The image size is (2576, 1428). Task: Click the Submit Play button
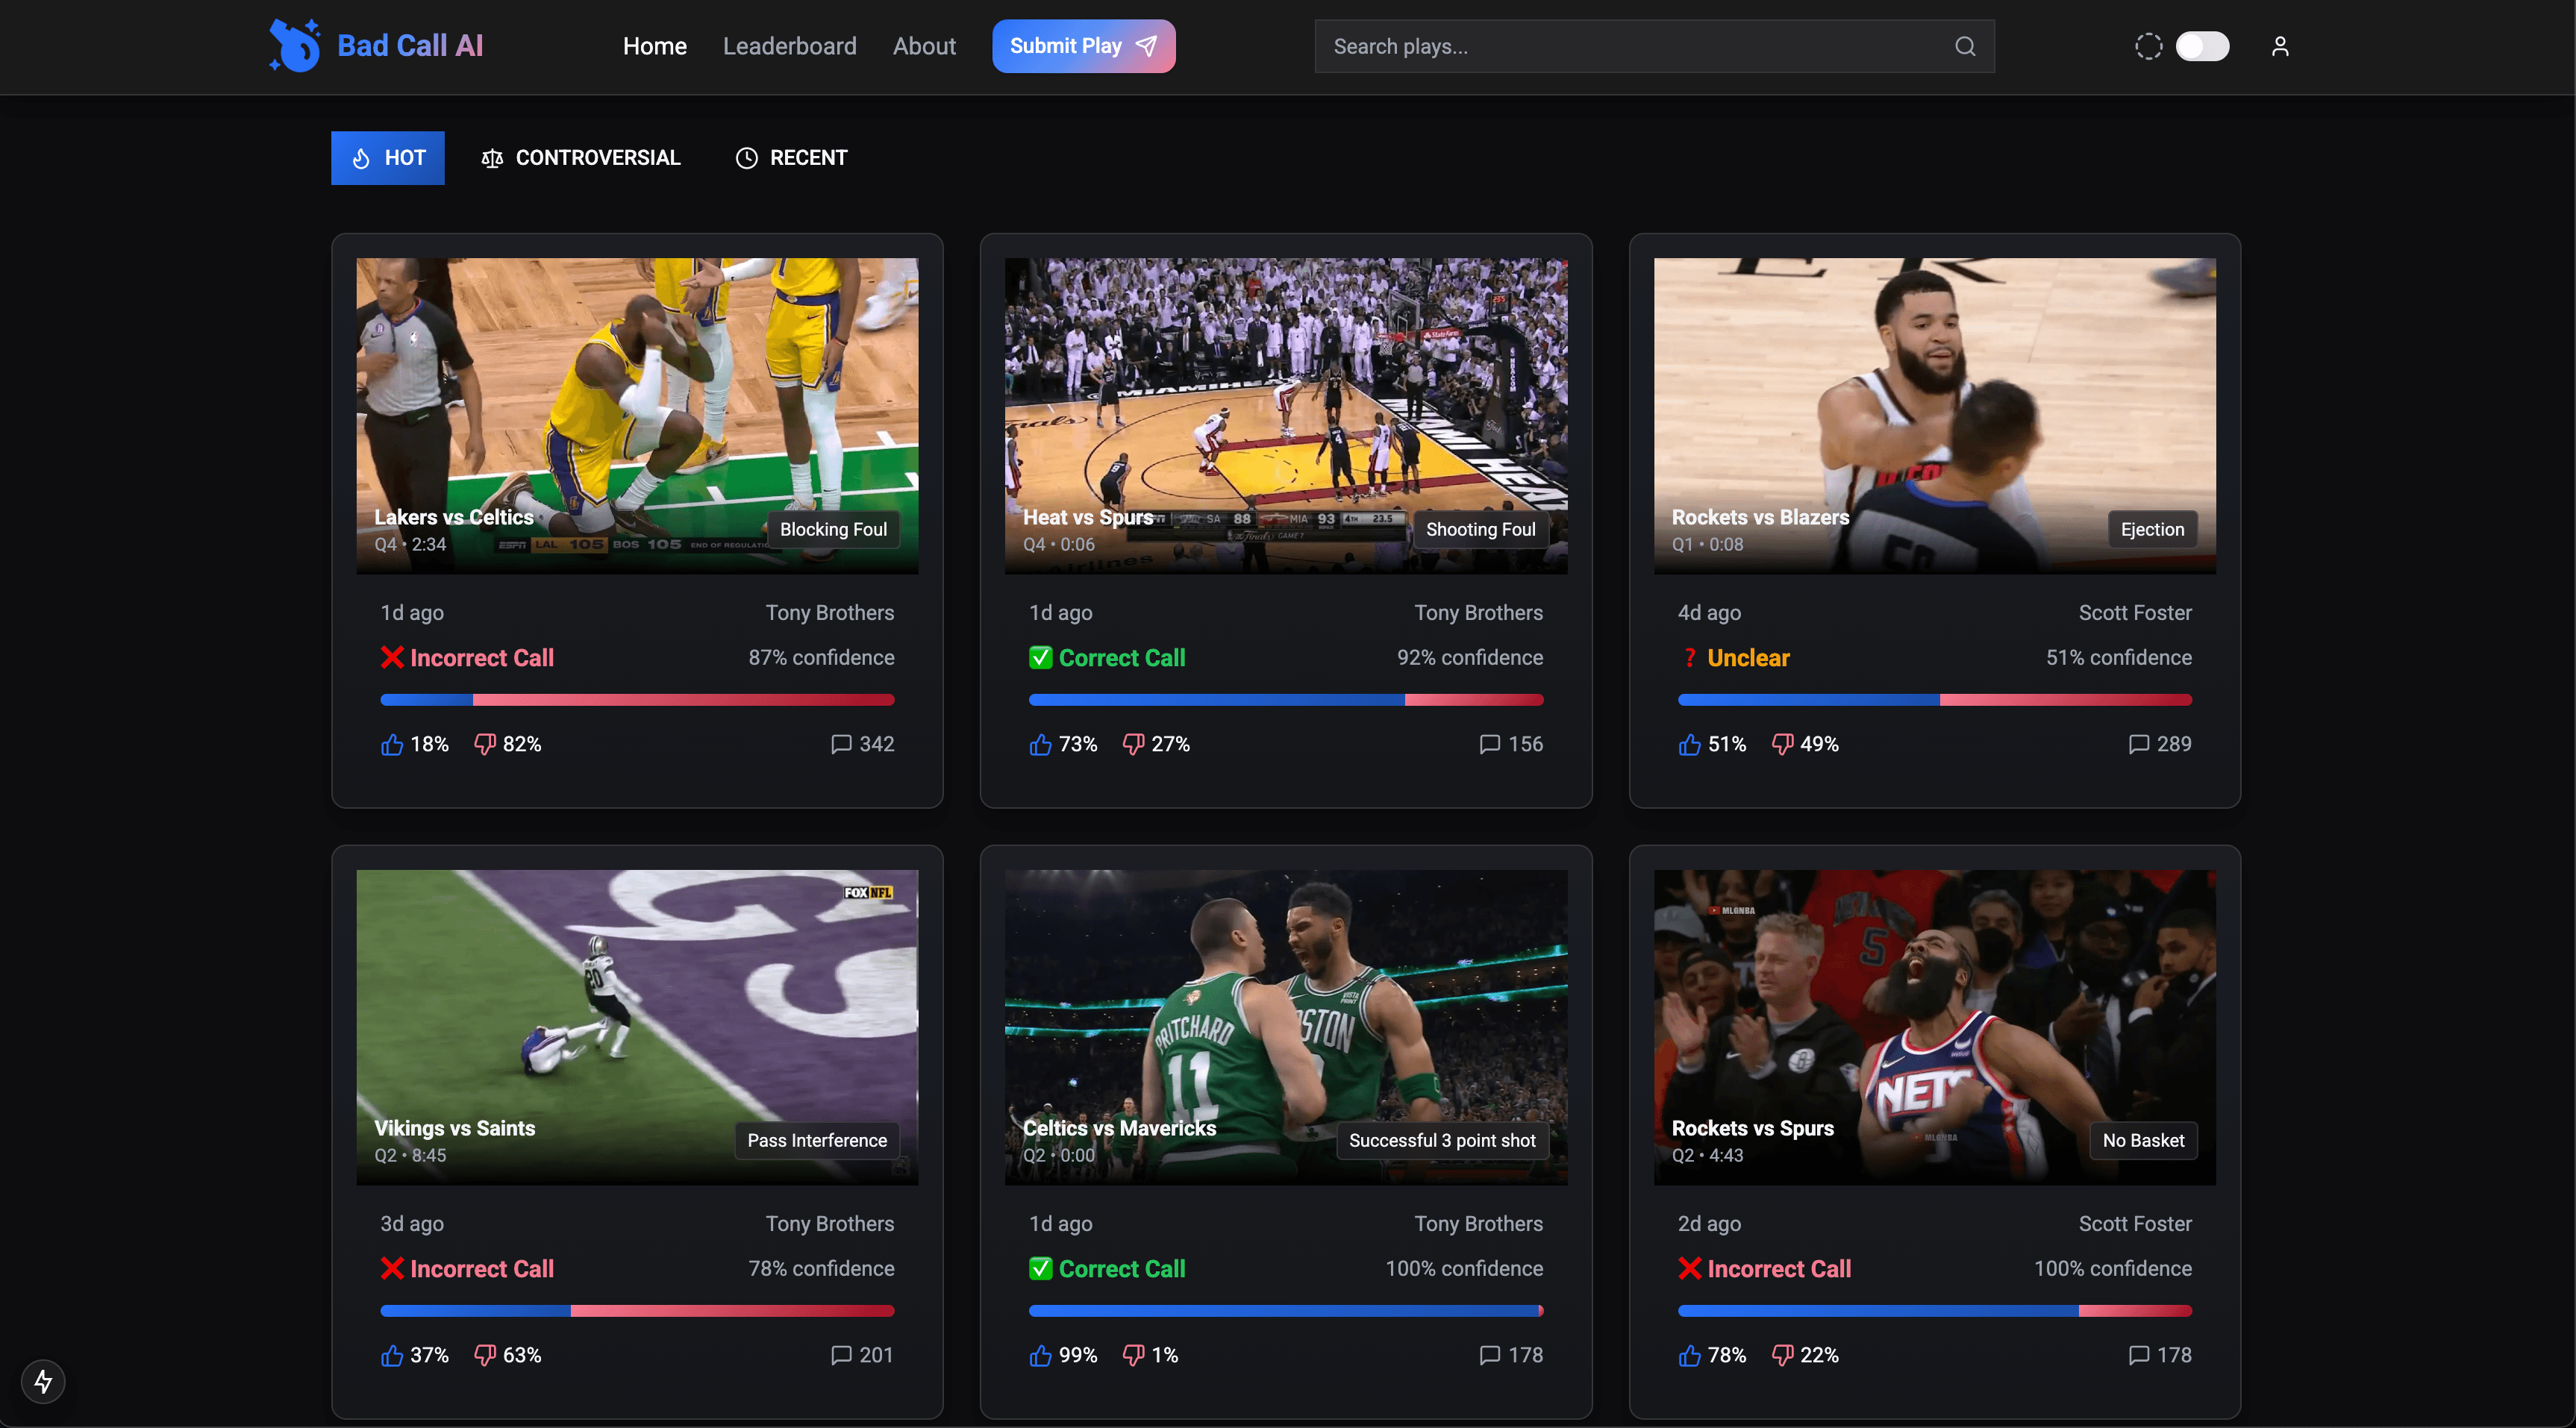tap(1084, 46)
